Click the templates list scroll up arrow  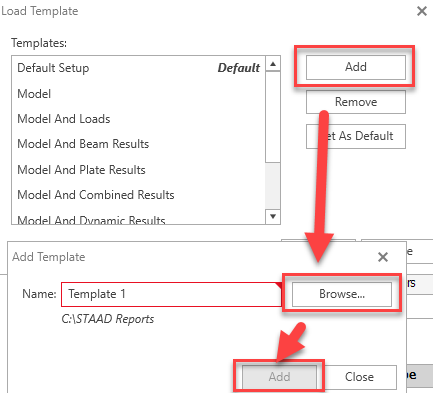click(x=273, y=64)
